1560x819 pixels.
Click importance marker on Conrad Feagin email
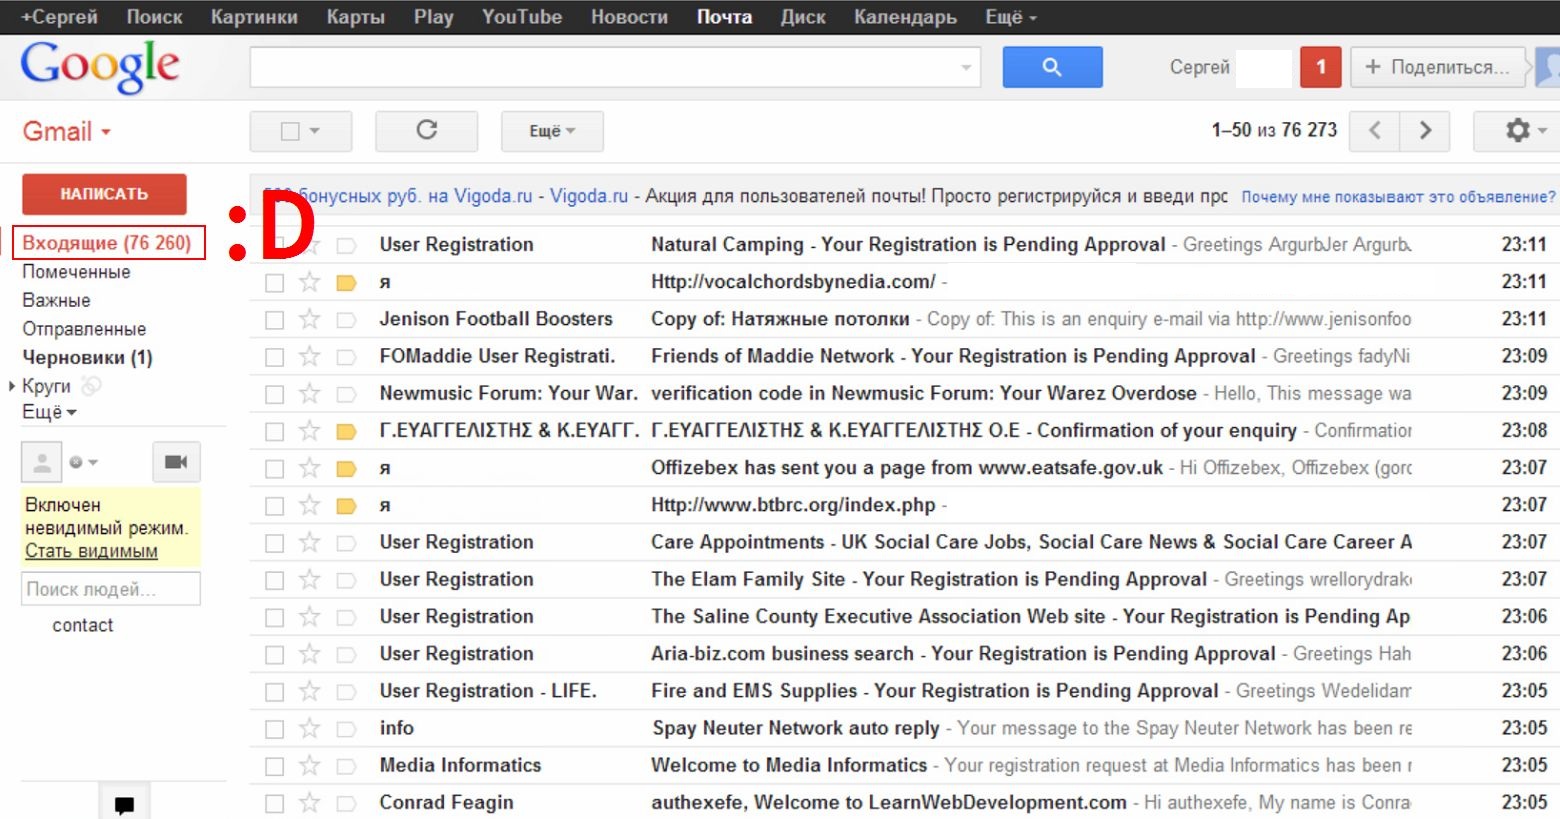(x=346, y=803)
